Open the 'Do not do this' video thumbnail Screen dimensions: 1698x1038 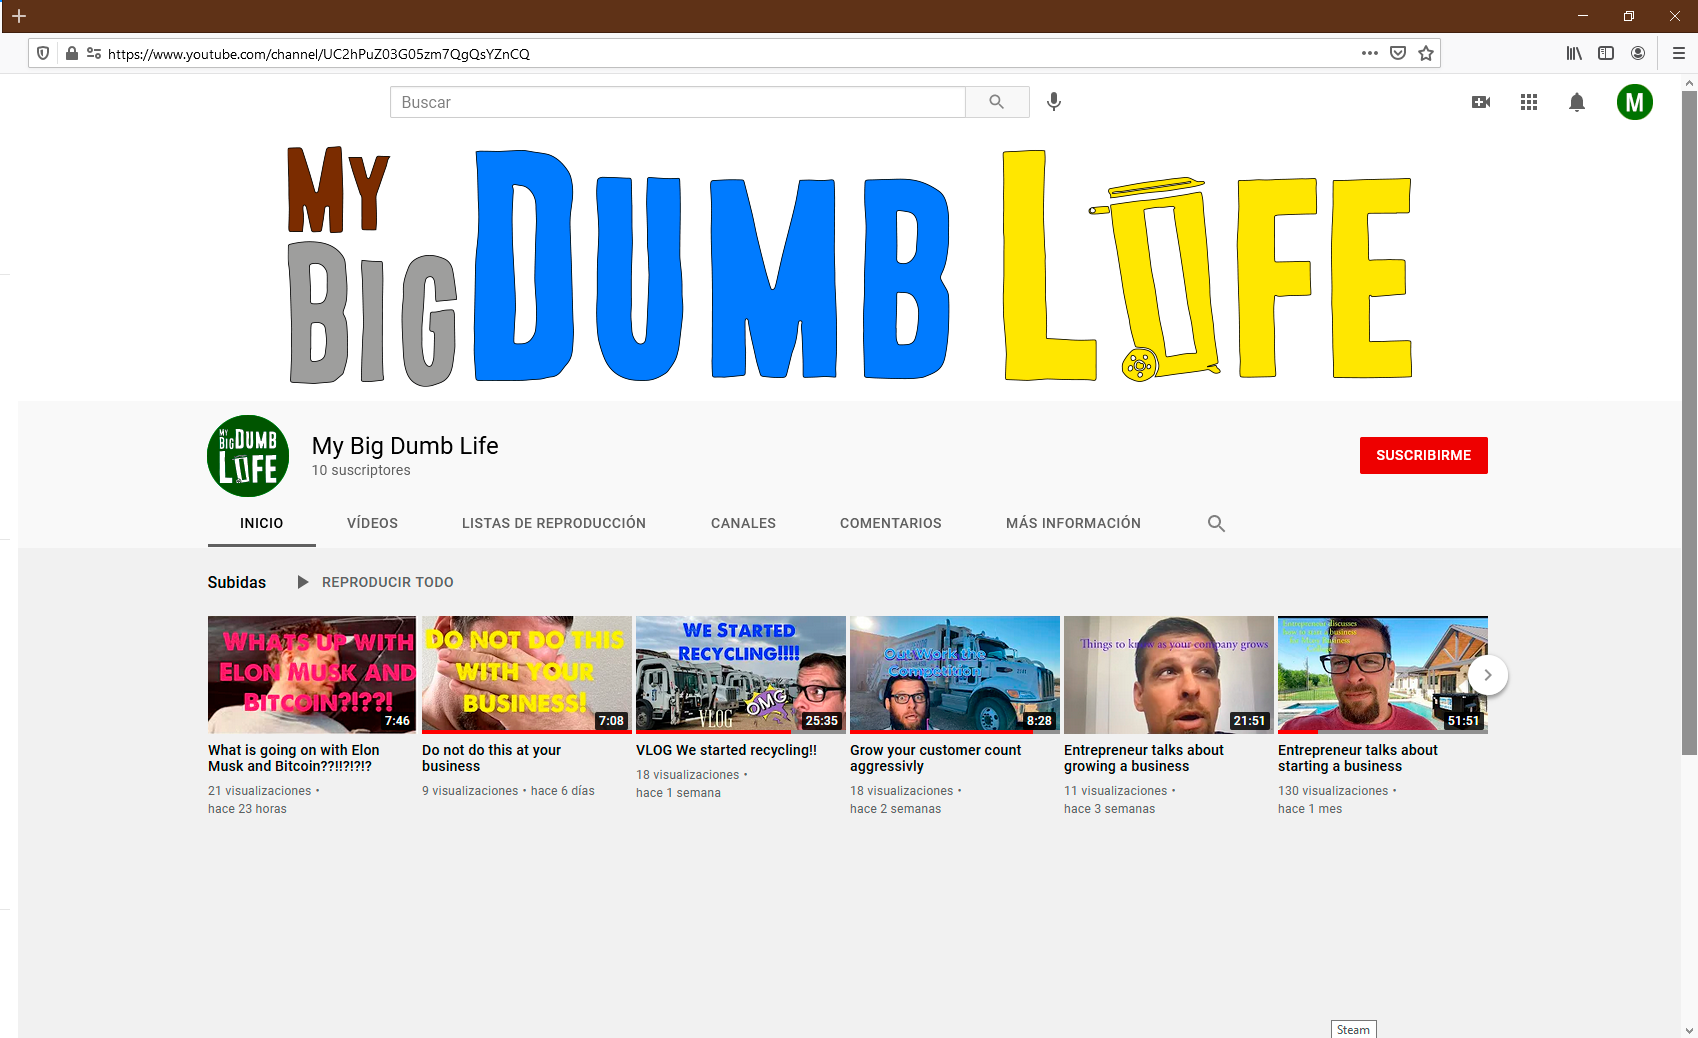click(526, 675)
